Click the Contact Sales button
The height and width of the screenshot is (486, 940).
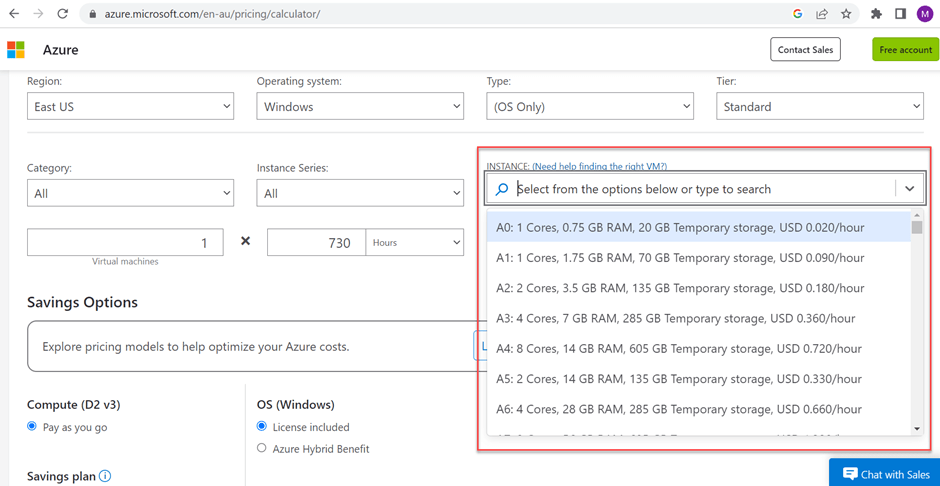(x=805, y=50)
